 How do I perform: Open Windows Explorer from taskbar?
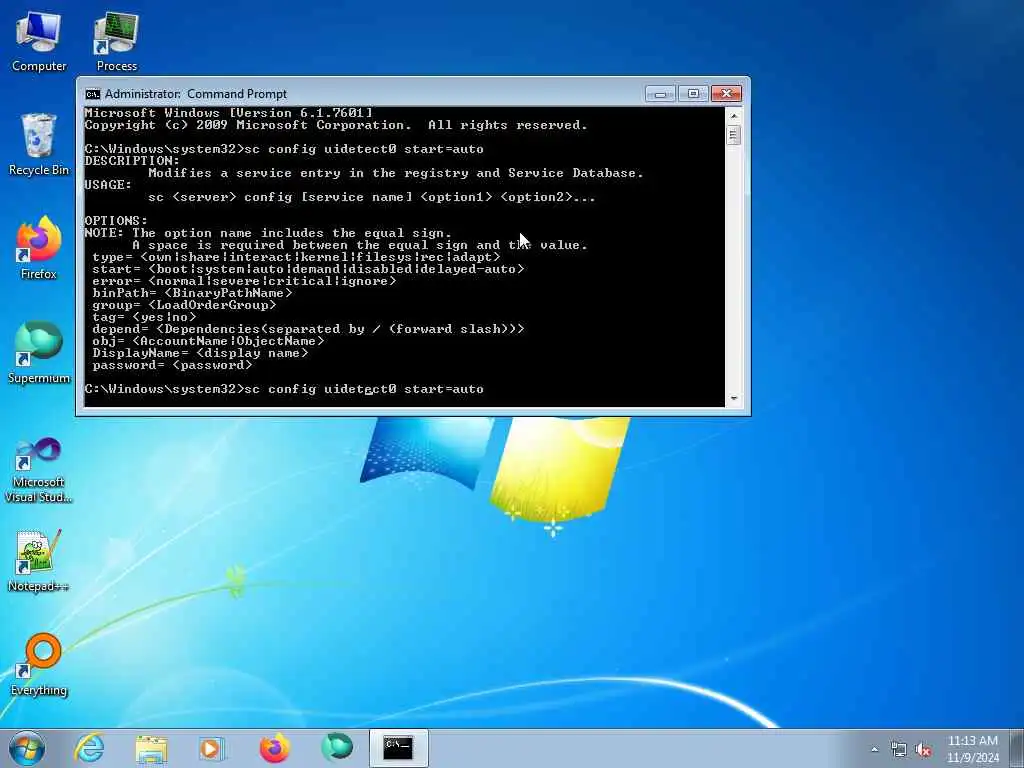[x=152, y=748]
